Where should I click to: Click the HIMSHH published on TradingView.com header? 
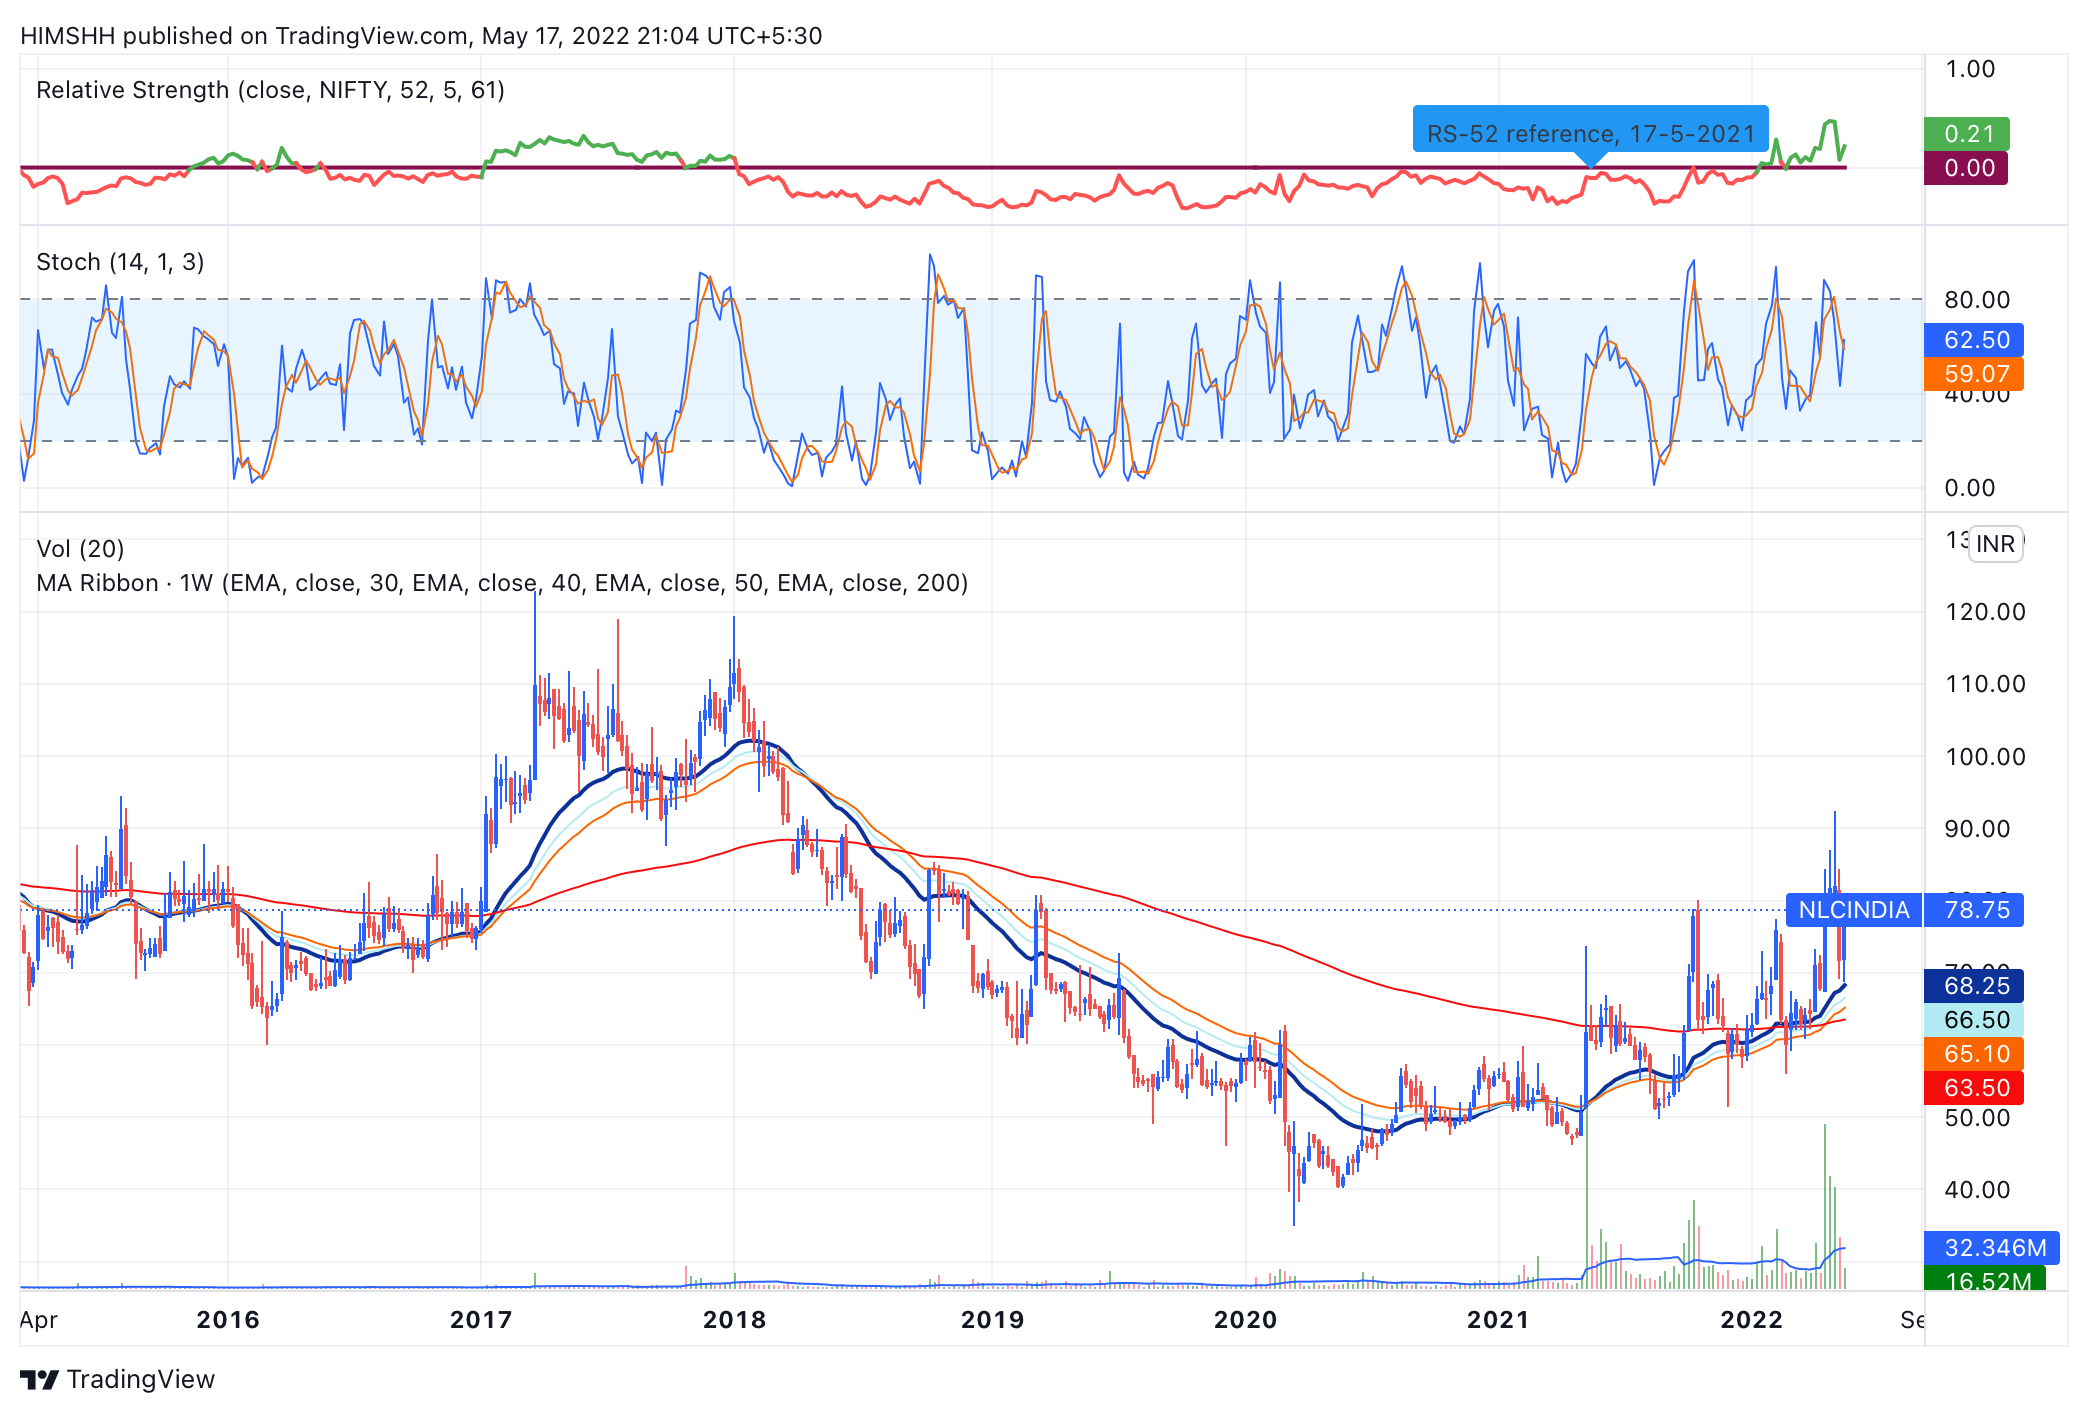click(420, 36)
